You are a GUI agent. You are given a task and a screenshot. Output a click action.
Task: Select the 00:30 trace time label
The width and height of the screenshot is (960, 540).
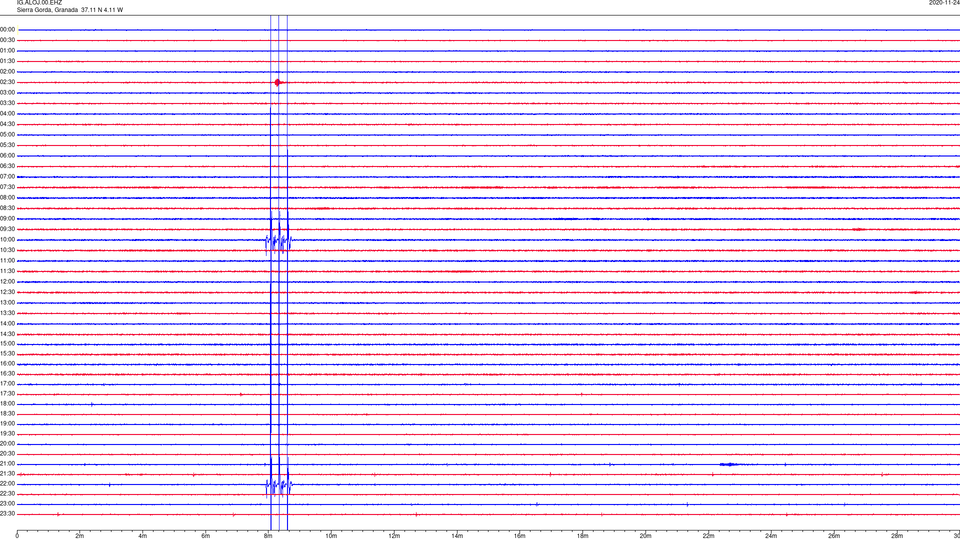pos(7,40)
